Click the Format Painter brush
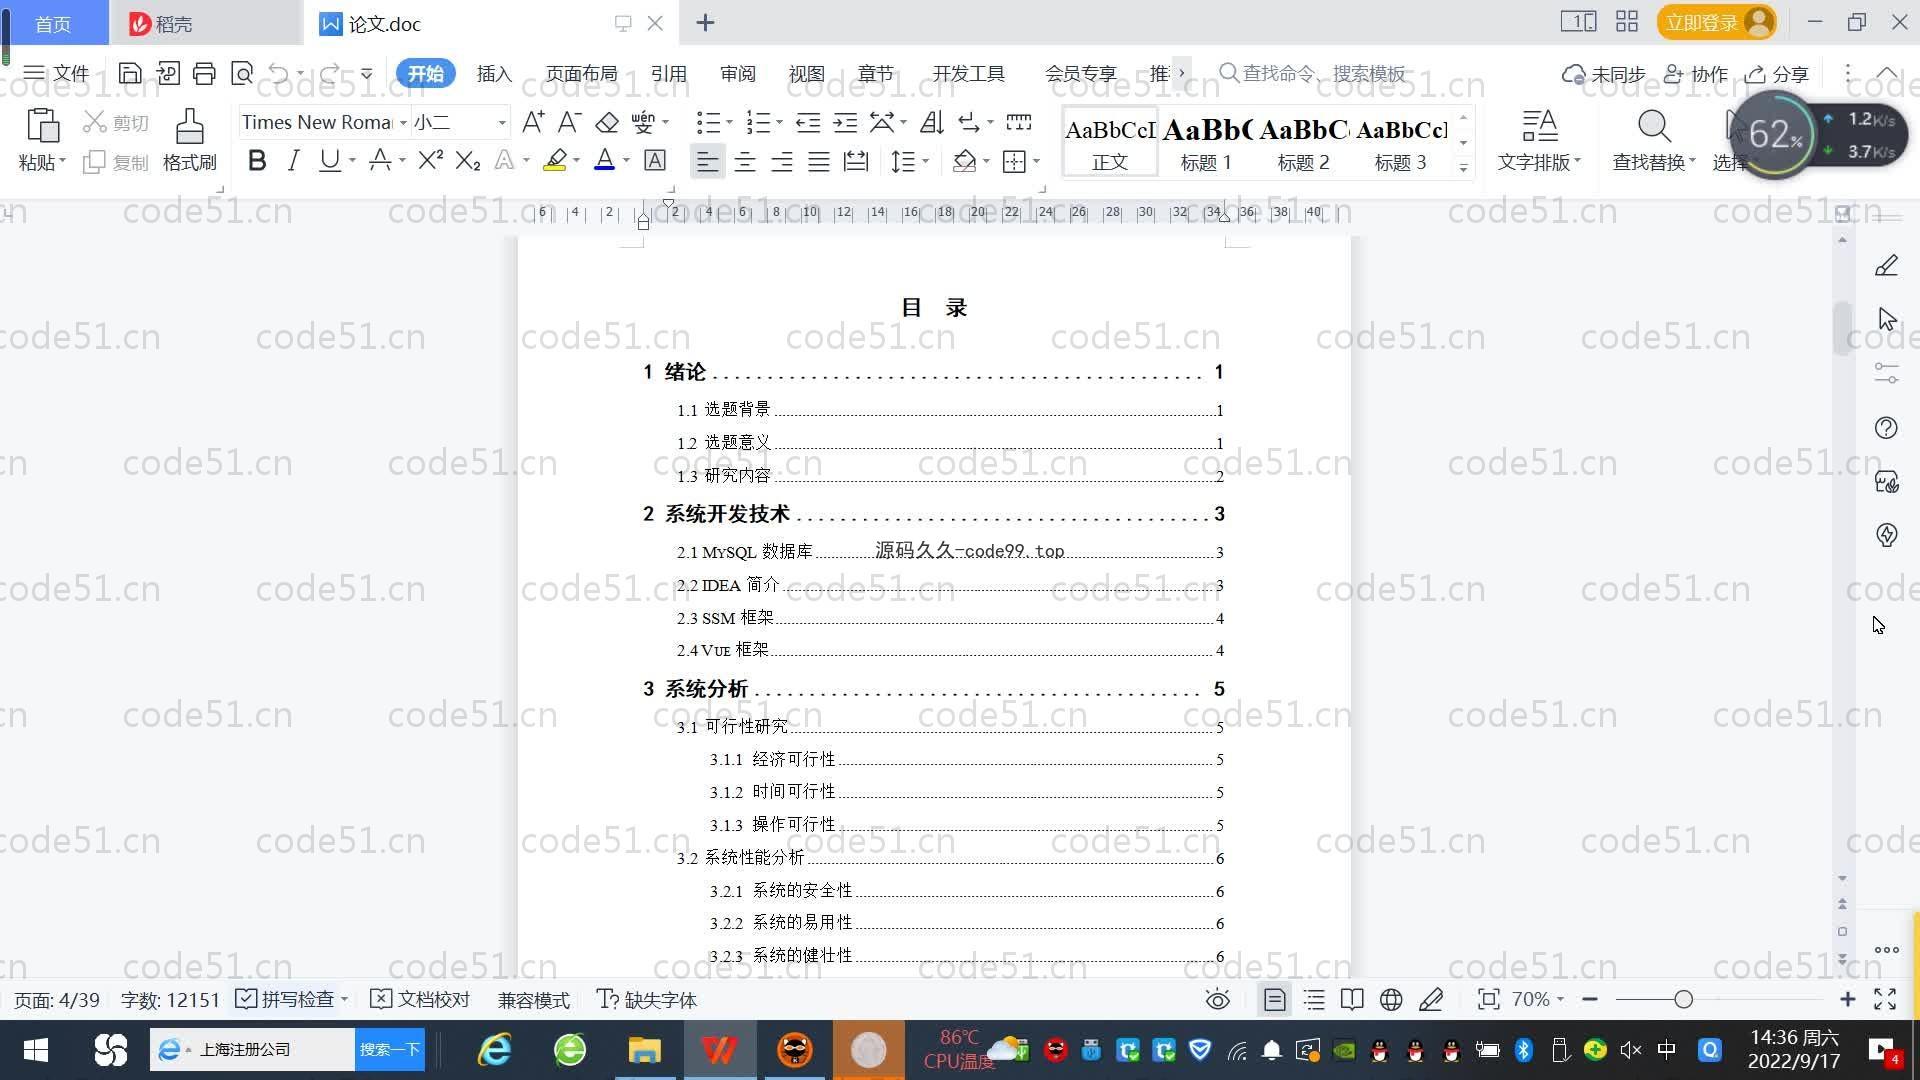Screen dimensions: 1920x1080 coord(189,139)
